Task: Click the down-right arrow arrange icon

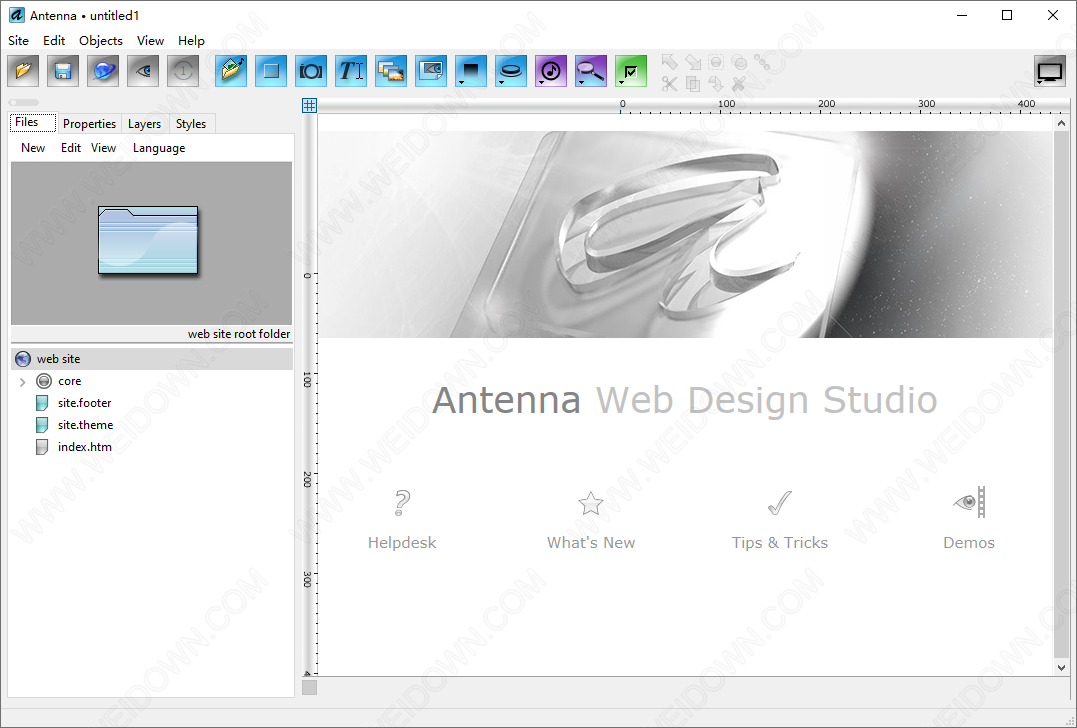Action: click(693, 62)
